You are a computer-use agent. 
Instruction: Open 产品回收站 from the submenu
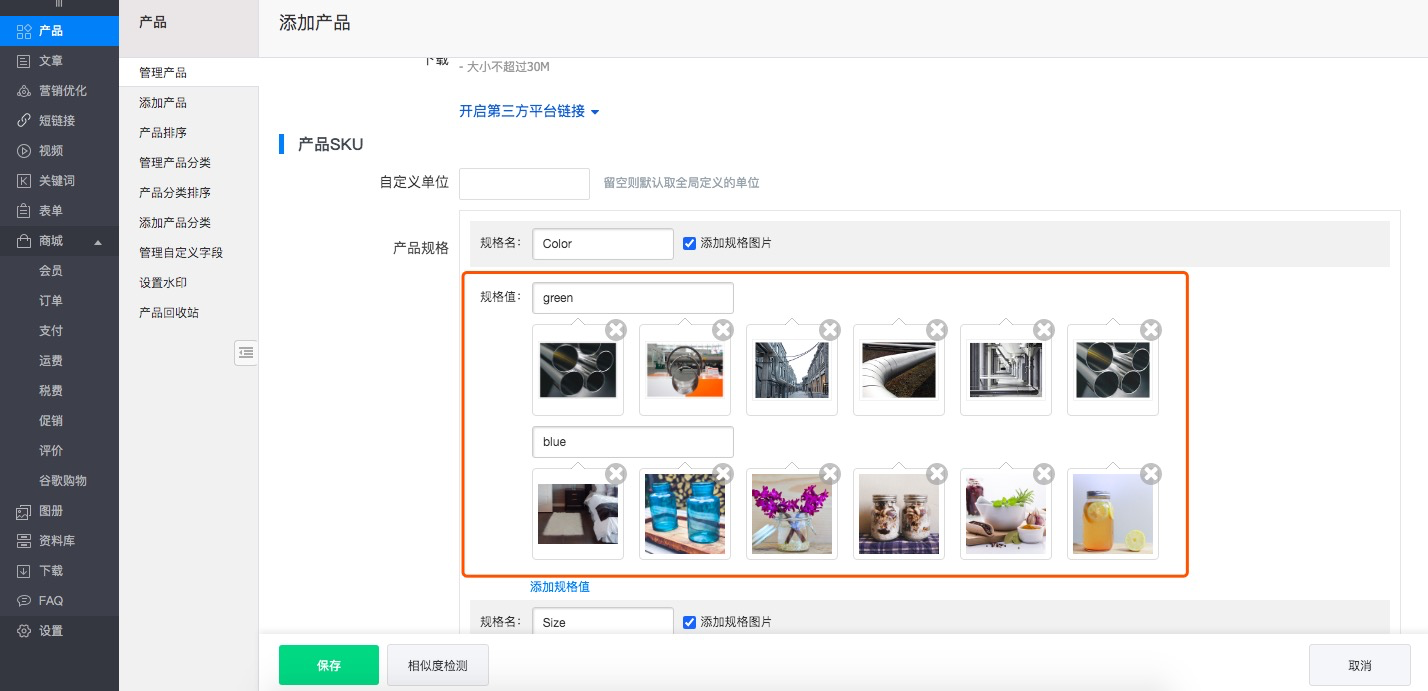click(169, 313)
